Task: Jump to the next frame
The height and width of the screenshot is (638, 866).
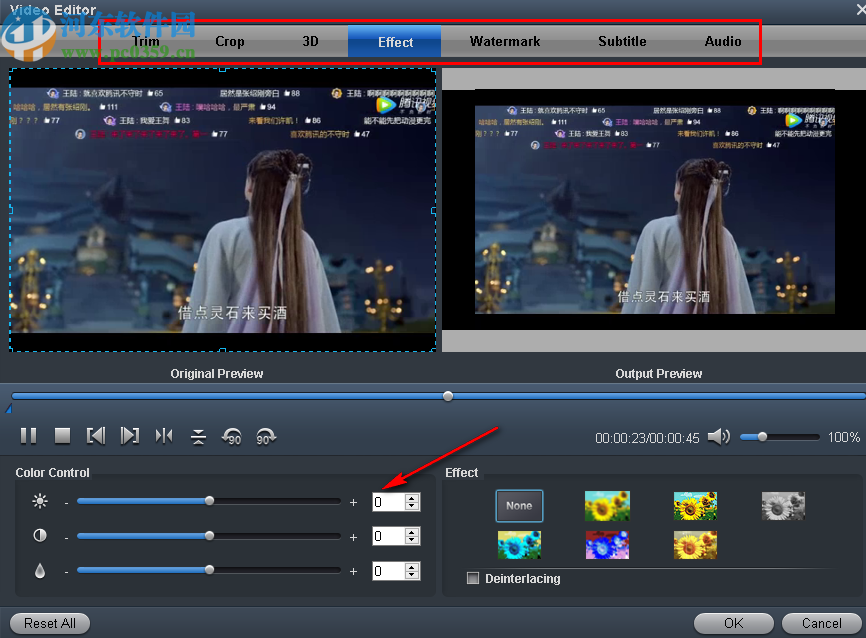Action: [x=130, y=435]
